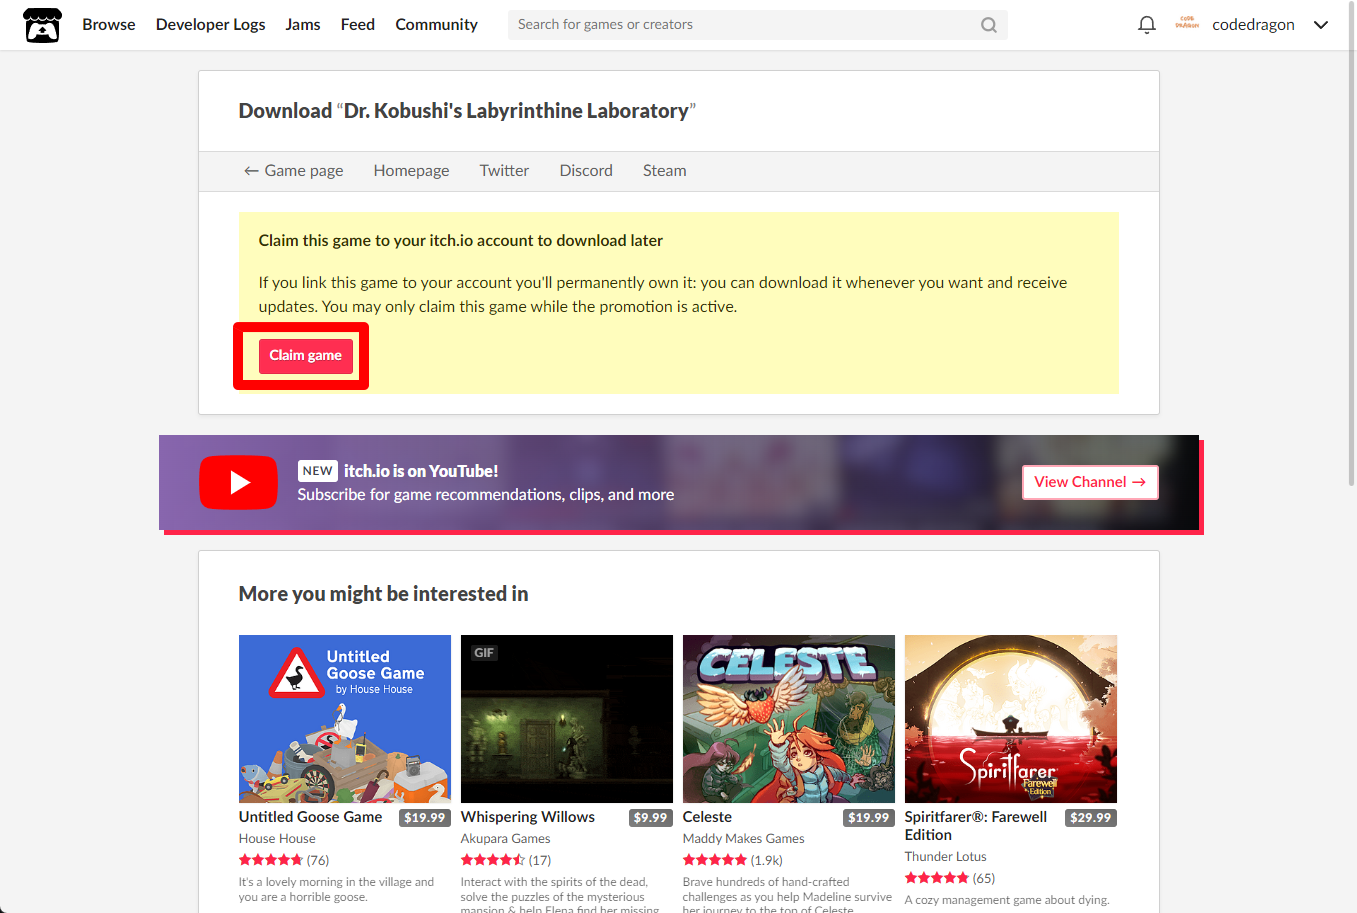Image resolution: width=1357 pixels, height=913 pixels.
Task: Open the Celeste cover thumbnail
Action: pyautogui.click(x=789, y=719)
